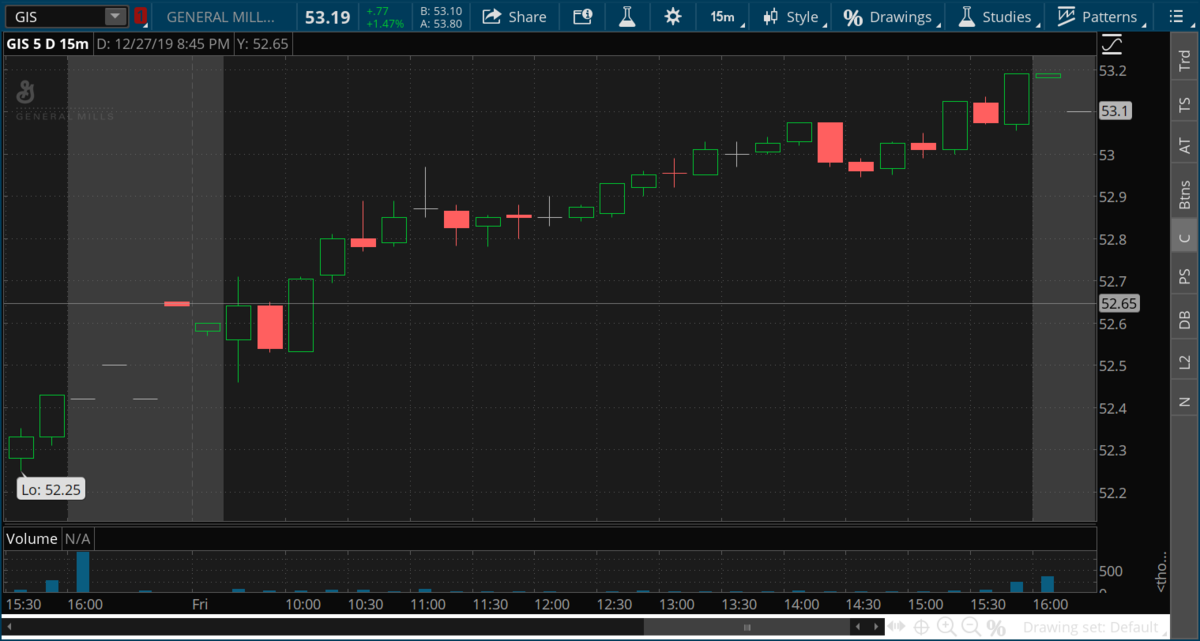Click the last price 53.19
Image resolution: width=1200 pixels, height=641 pixels.
tap(326, 16)
